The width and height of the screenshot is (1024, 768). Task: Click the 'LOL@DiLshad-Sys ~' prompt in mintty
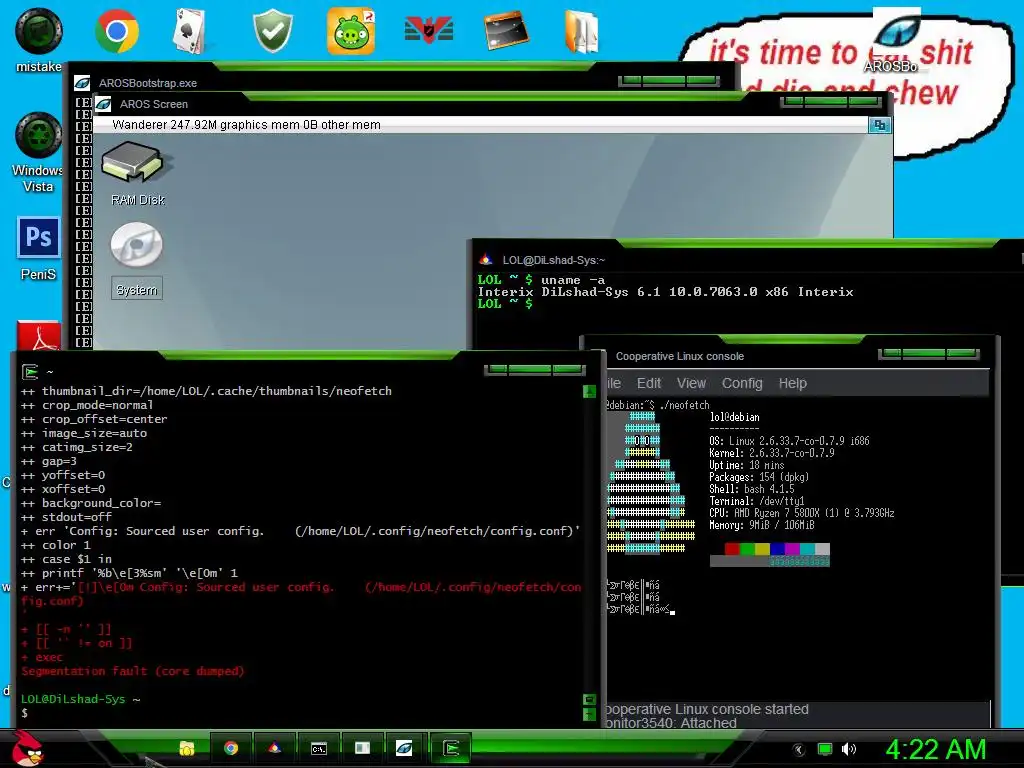pyautogui.click(x=80, y=699)
